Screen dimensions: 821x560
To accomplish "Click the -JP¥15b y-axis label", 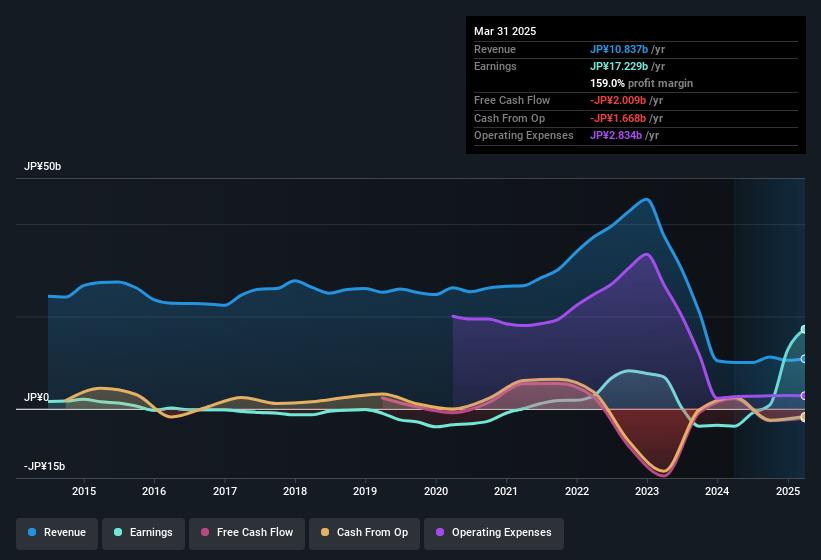I will point(45,466).
